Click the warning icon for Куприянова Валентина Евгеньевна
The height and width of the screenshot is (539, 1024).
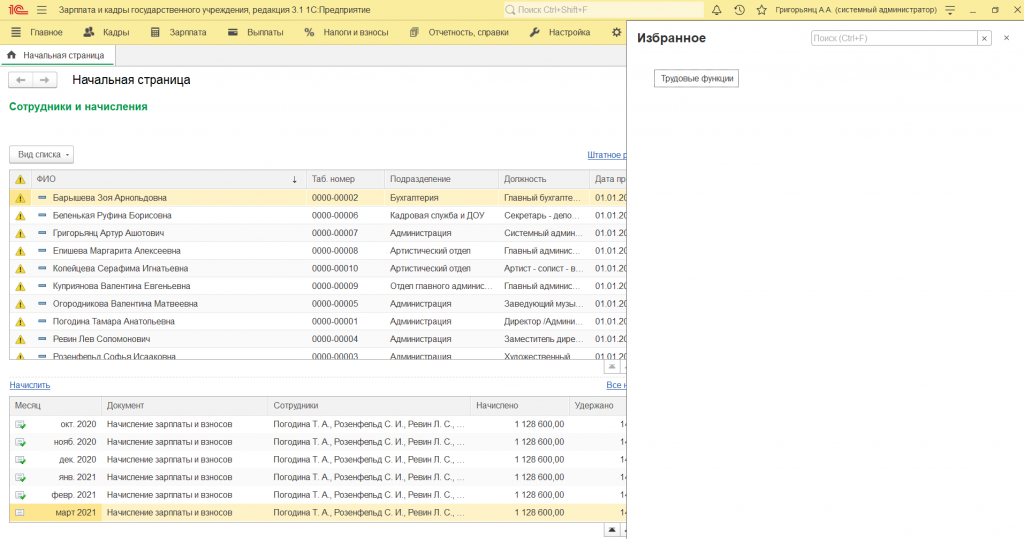[x=20, y=286]
